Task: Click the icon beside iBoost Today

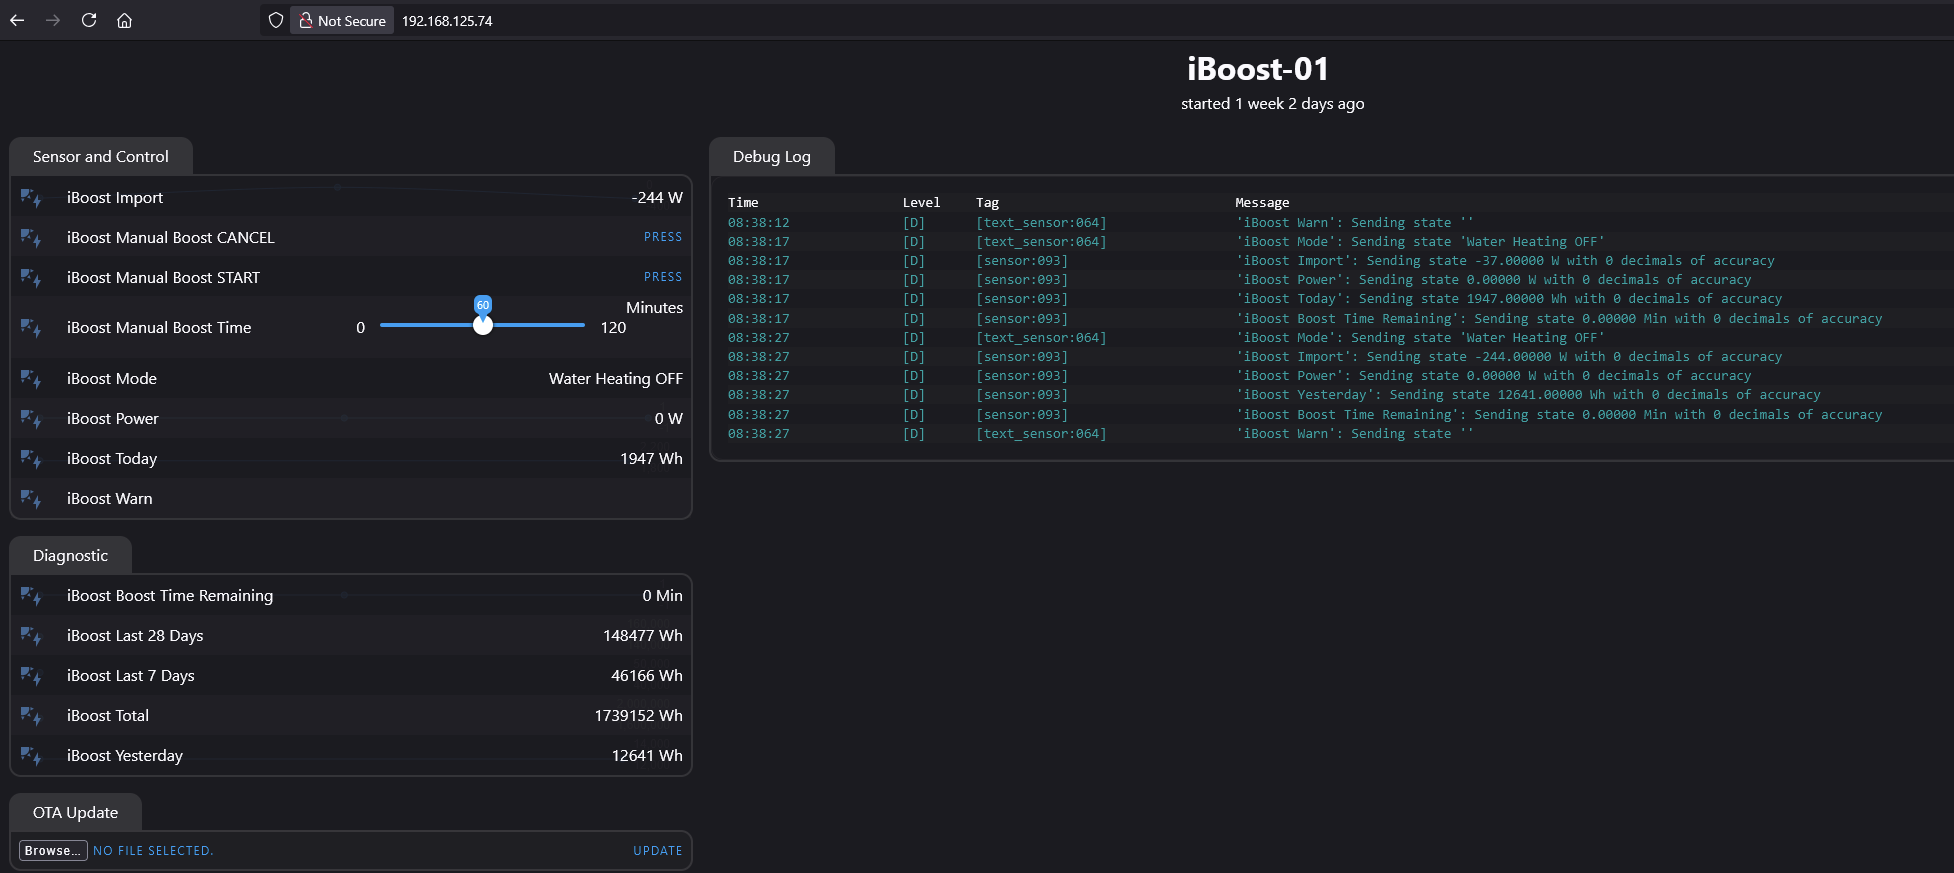Action: (31, 459)
